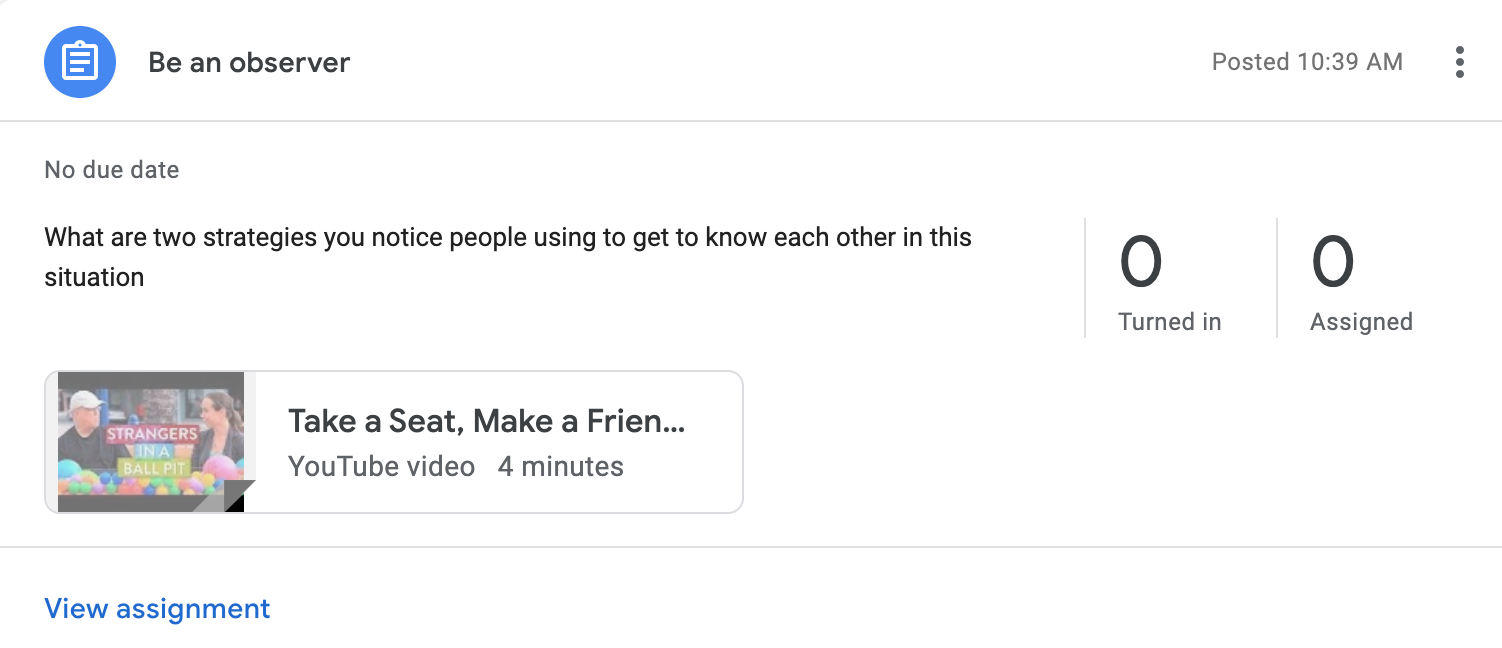Click the man in white cap on thumbnail
This screenshot has height=648, width=1502.
pos(88,425)
